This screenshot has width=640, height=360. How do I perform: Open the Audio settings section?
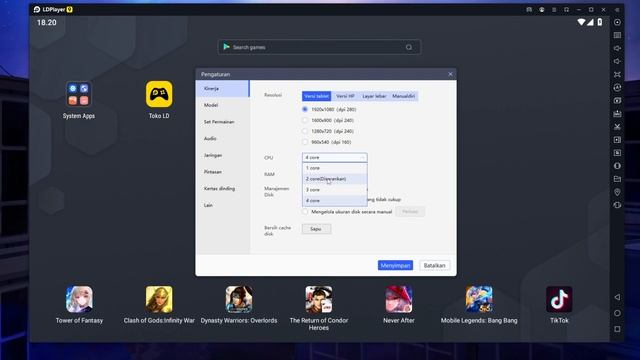(222, 139)
